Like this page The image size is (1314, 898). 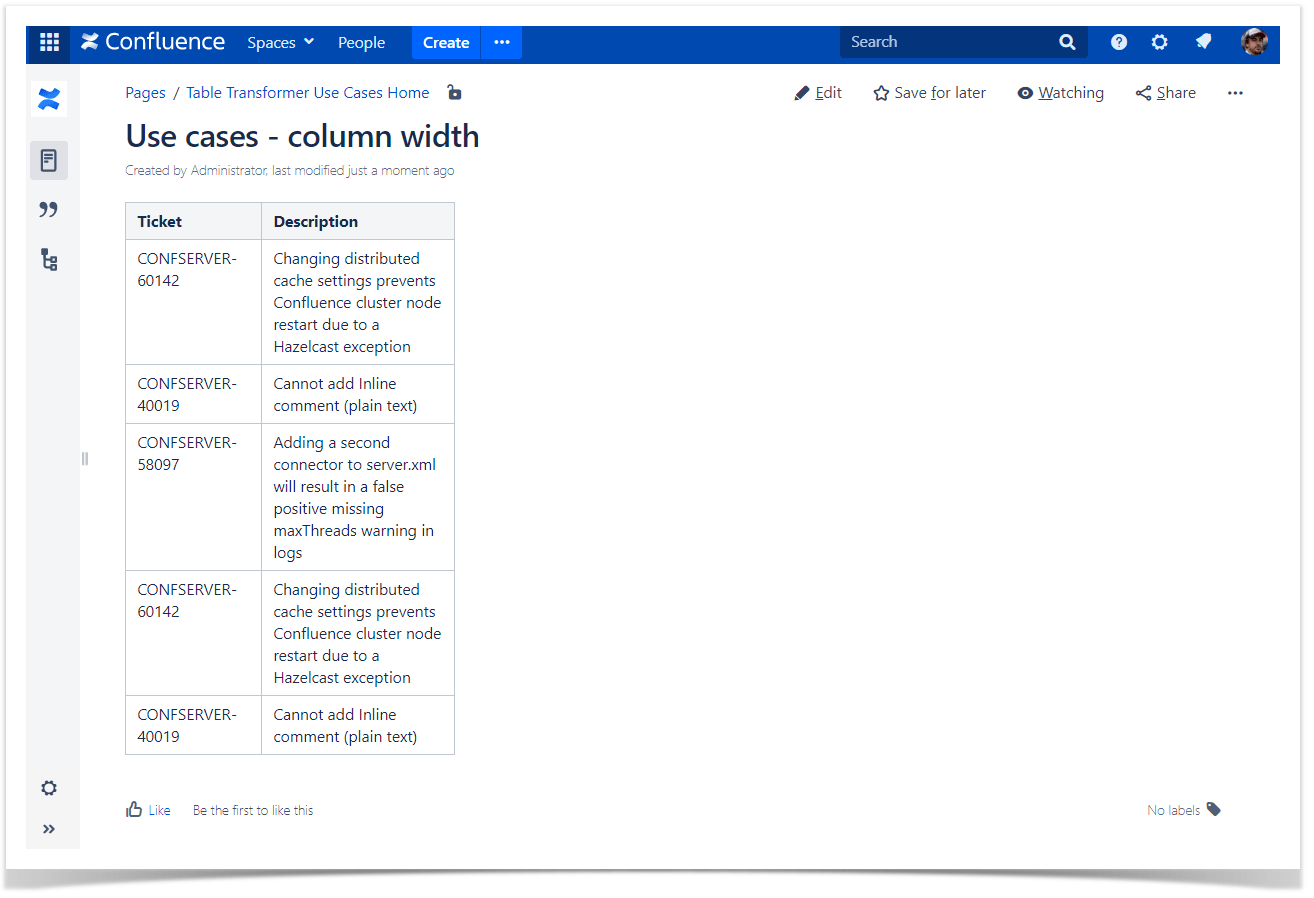pyautogui.click(x=148, y=810)
